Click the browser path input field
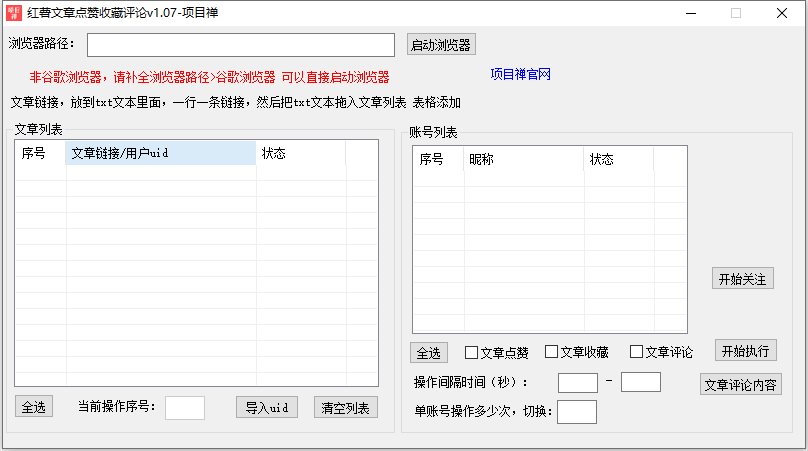Image resolution: width=808 pixels, height=451 pixels. 241,45
